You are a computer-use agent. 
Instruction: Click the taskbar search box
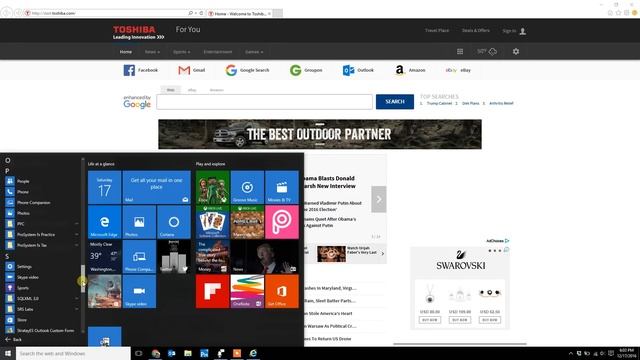pyautogui.click(x=73, y=353)
